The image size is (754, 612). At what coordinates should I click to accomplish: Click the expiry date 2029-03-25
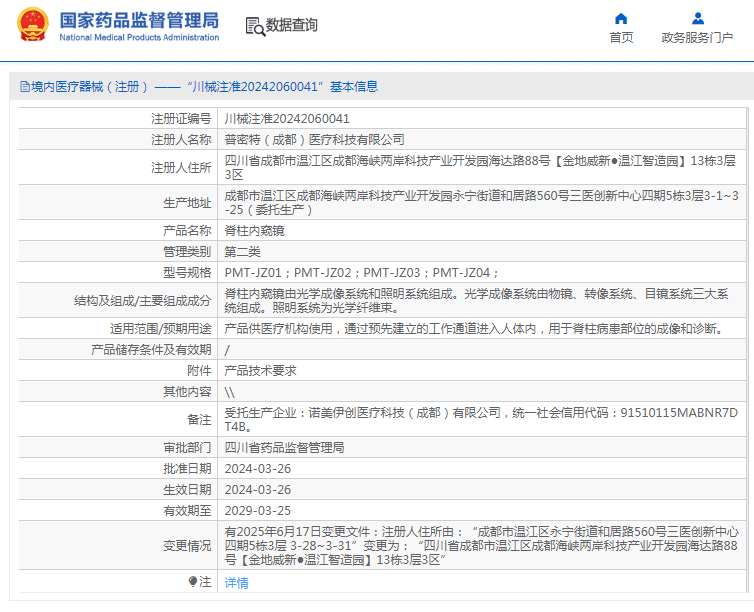click(257, 510)
